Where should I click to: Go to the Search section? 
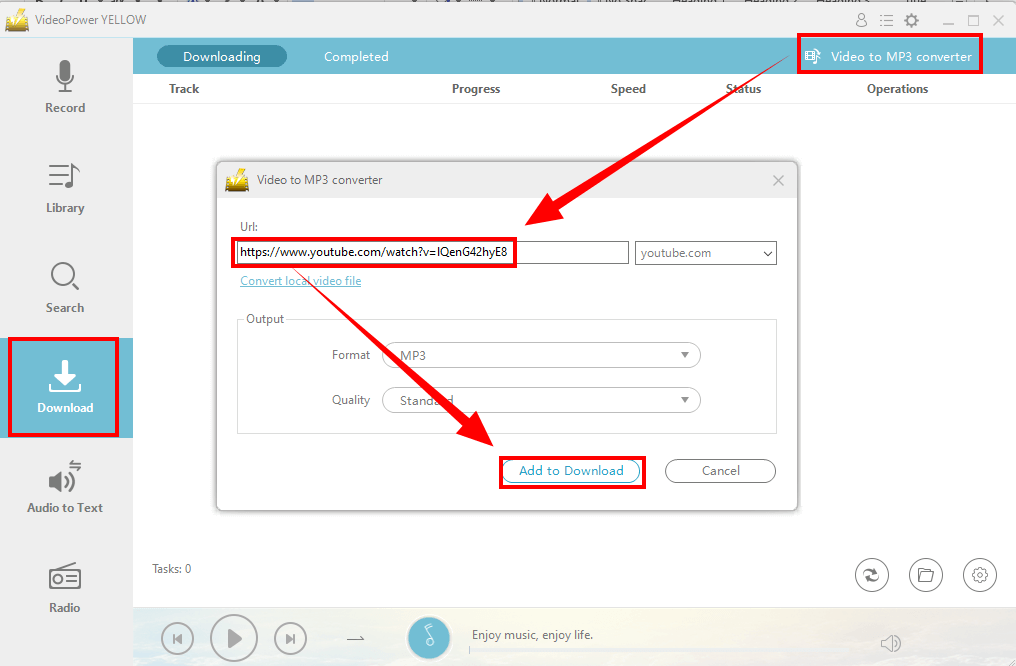pyautogui.click(x=65, y=288)
